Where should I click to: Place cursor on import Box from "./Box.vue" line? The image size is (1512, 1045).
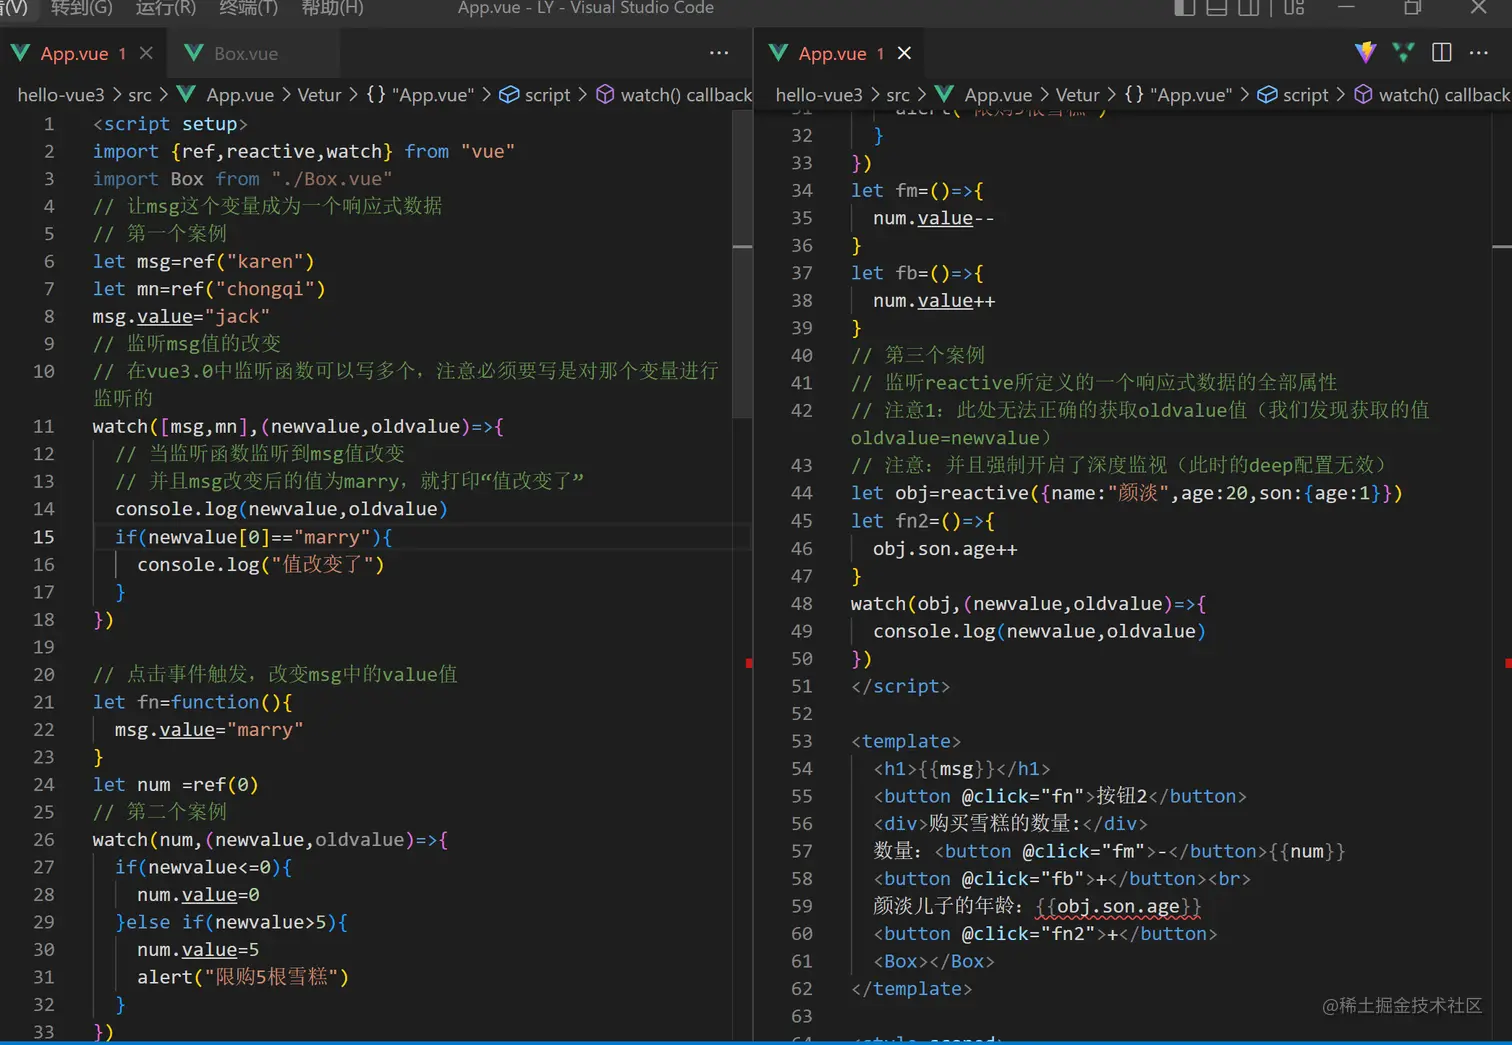(x=242, y=179)
